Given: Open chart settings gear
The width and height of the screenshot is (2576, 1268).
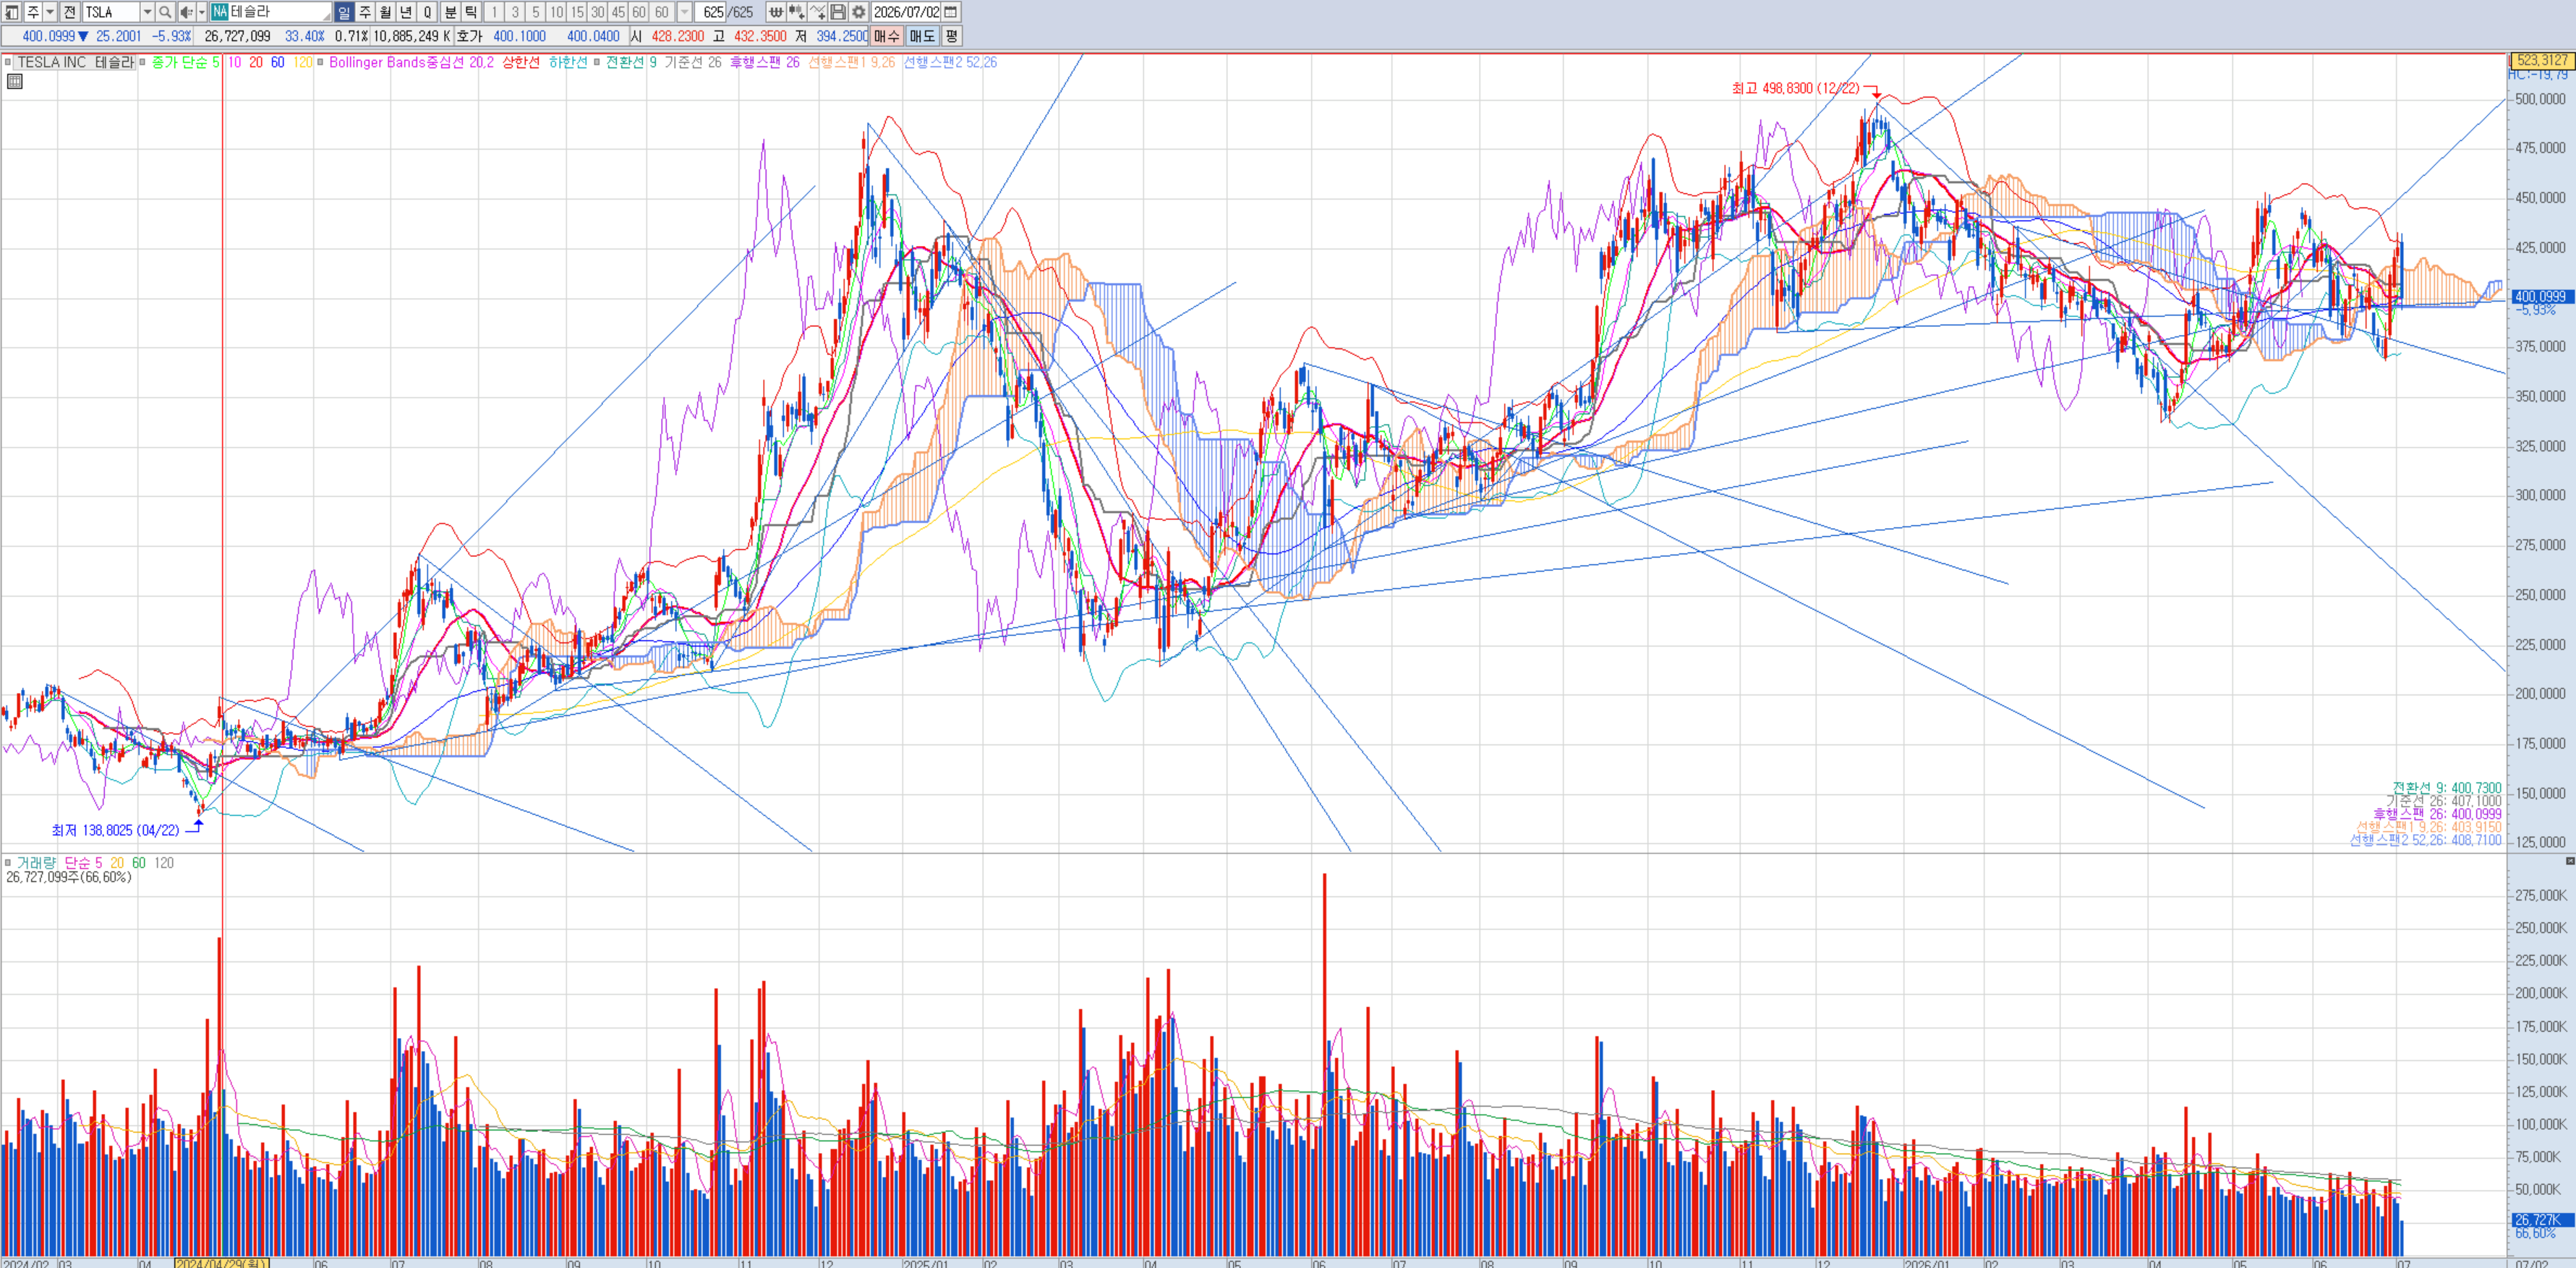Looking at the screenshot, I should click(859, 12).
